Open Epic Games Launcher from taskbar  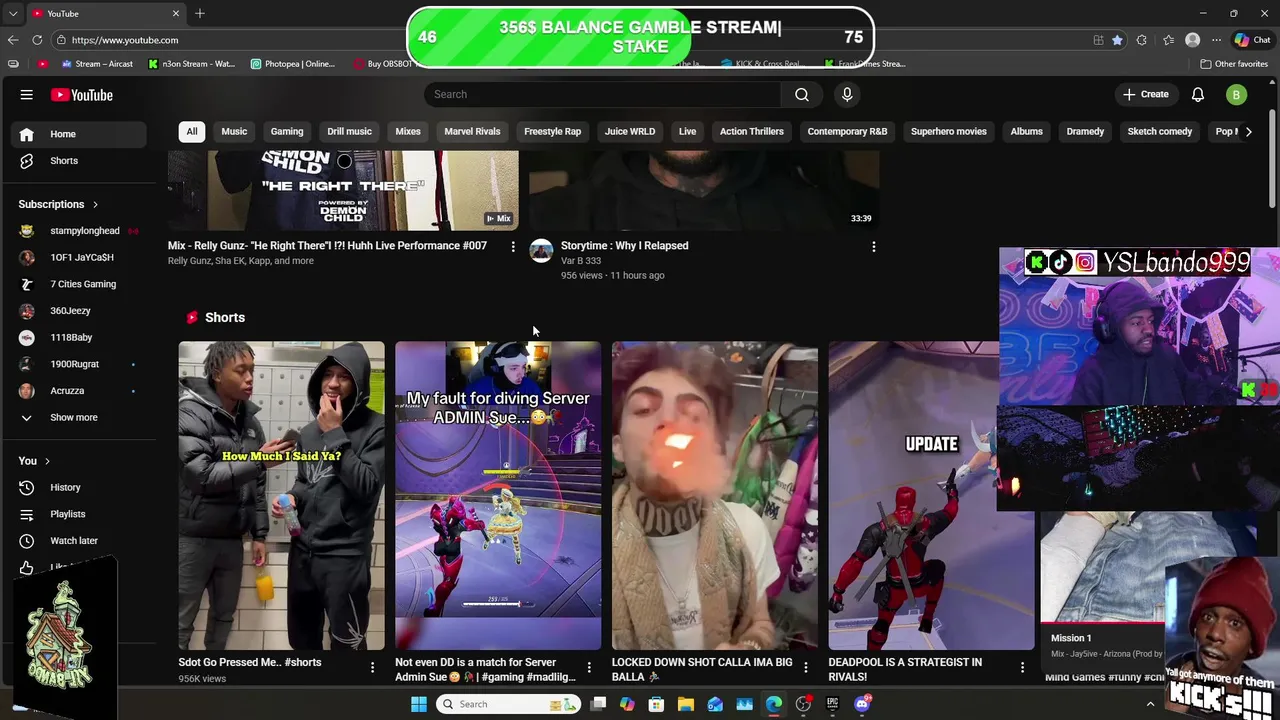tap(832, 704)
